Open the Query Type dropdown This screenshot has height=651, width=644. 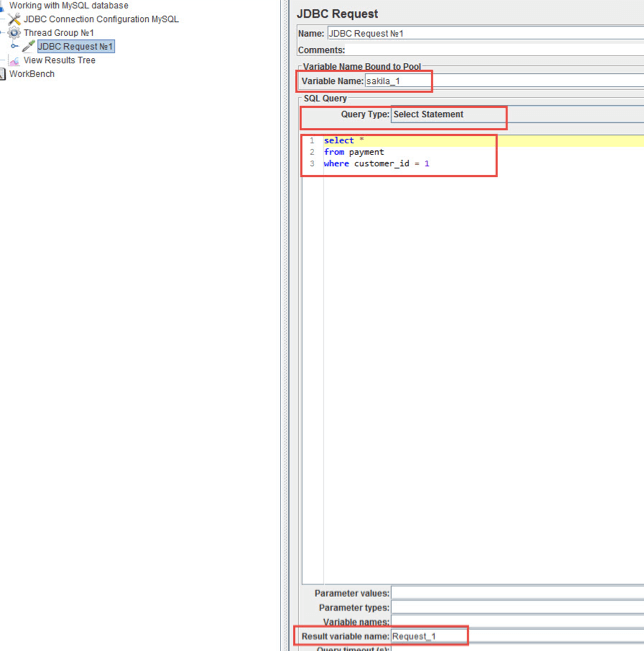point(517,114)
